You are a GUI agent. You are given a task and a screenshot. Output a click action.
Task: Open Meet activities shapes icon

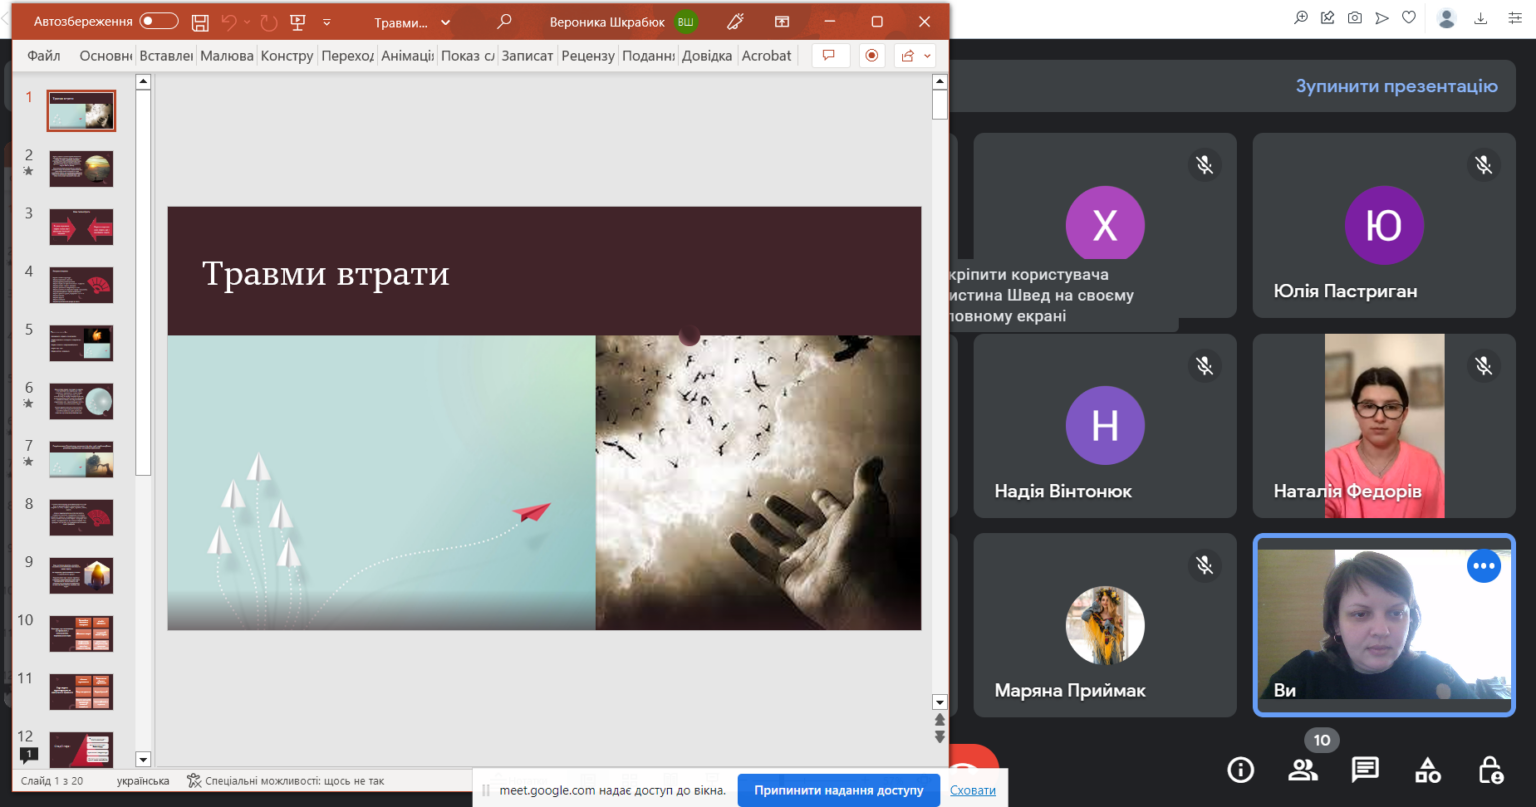(x=1428, y=769)
